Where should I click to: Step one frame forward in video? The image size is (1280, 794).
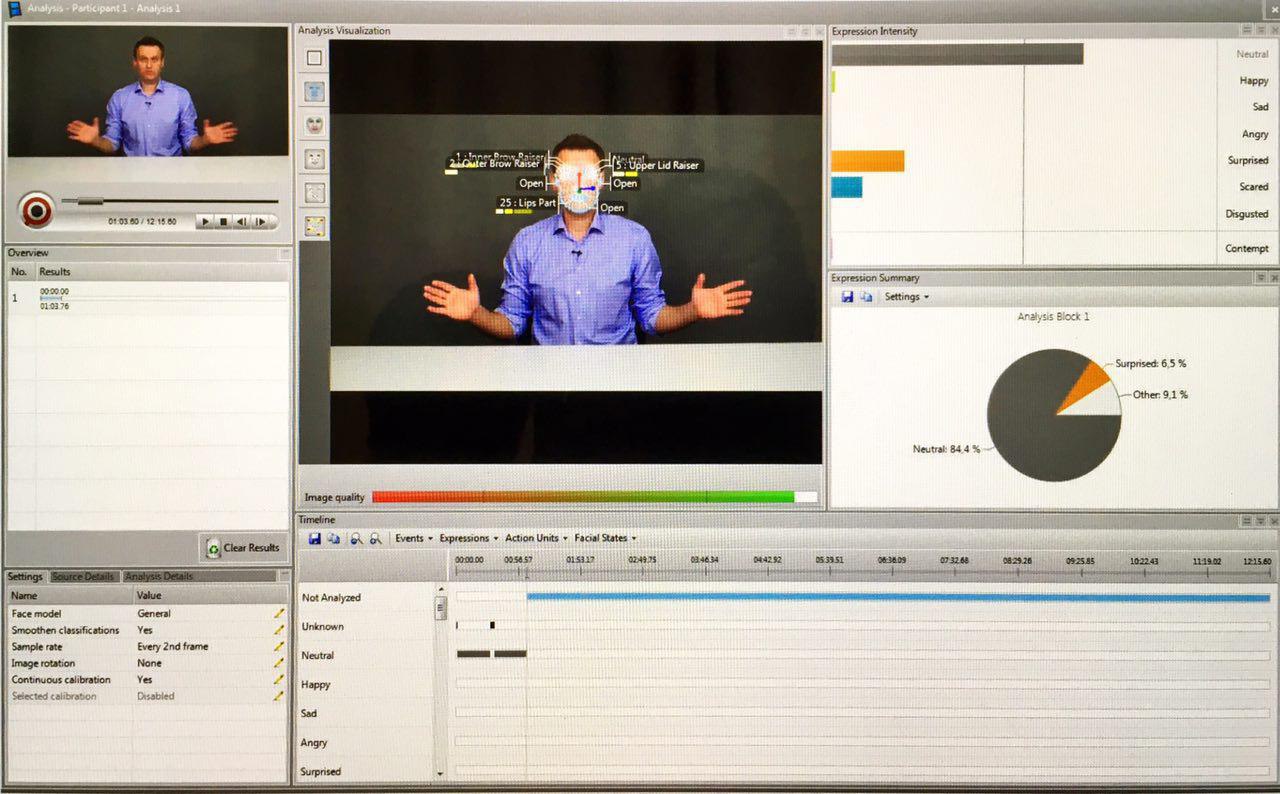pos(260,222)
